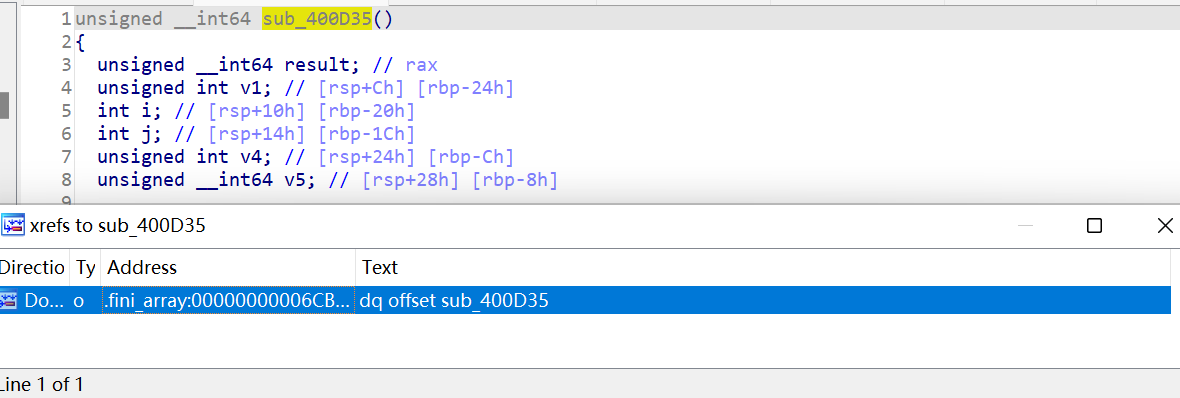Minimize the xrefs to sub_400D35 window
This screenshot has width=1180, height=398.
[x=1025, y=225]
